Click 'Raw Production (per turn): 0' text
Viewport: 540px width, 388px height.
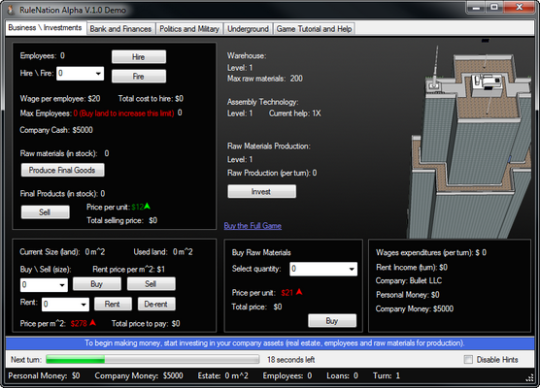[x=272, y=173]
